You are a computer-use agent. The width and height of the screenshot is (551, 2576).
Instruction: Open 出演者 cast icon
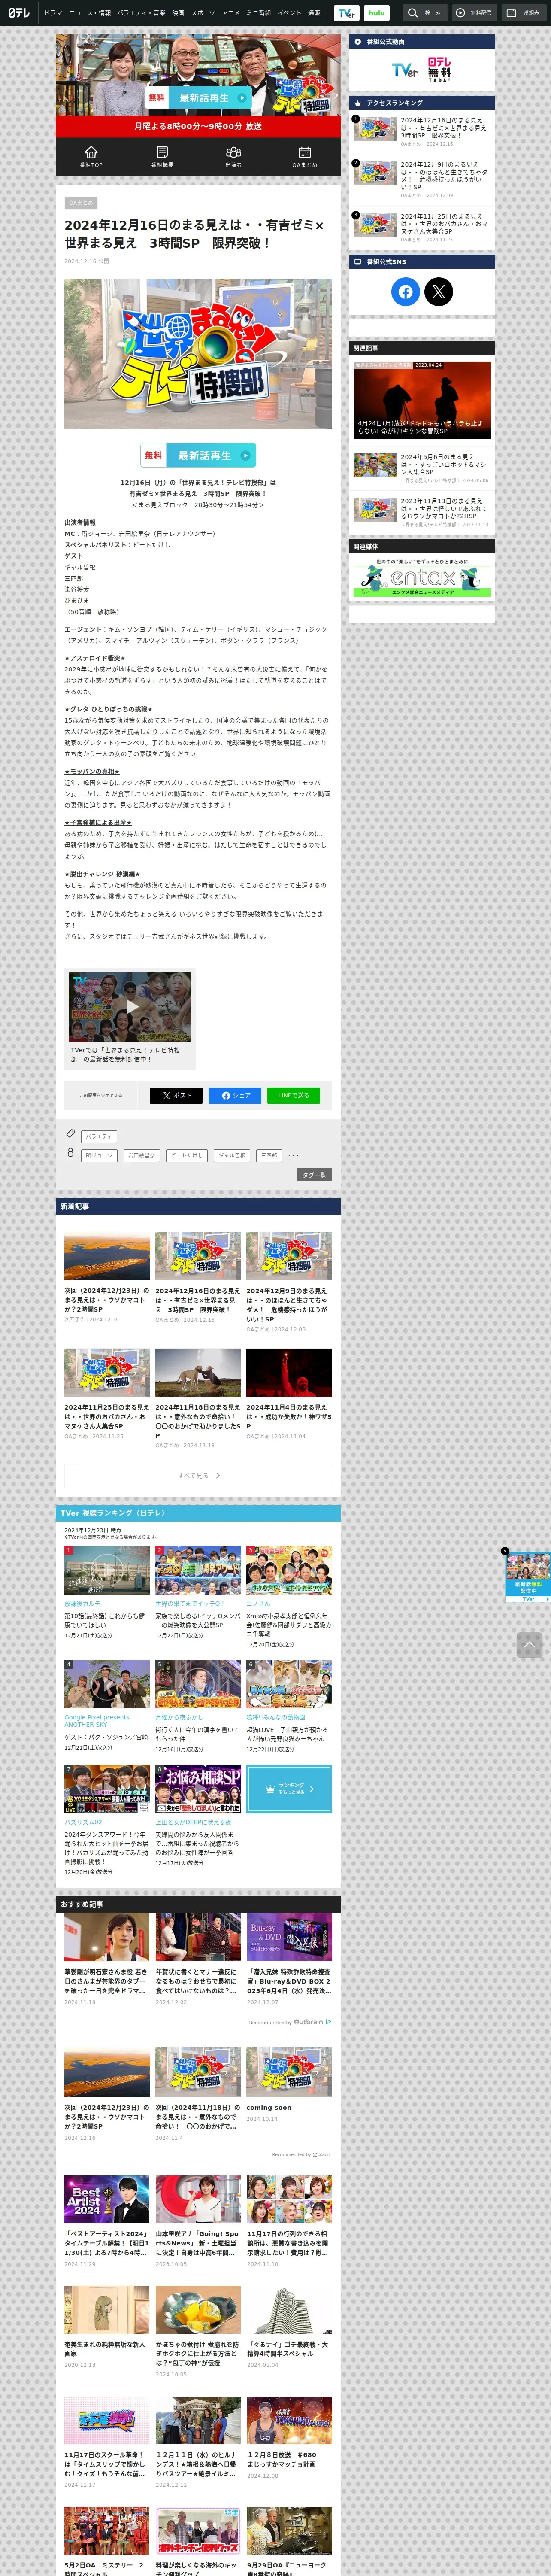pos(233,156)
